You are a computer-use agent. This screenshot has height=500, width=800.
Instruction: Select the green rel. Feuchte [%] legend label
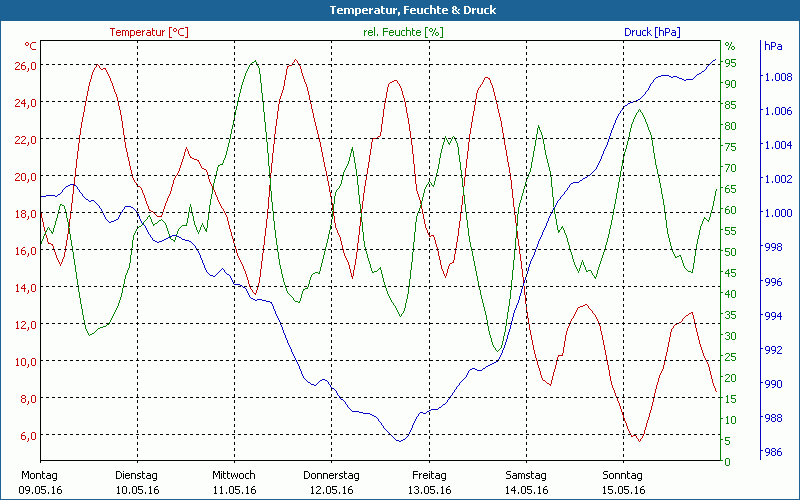click(x=401, y=32)
